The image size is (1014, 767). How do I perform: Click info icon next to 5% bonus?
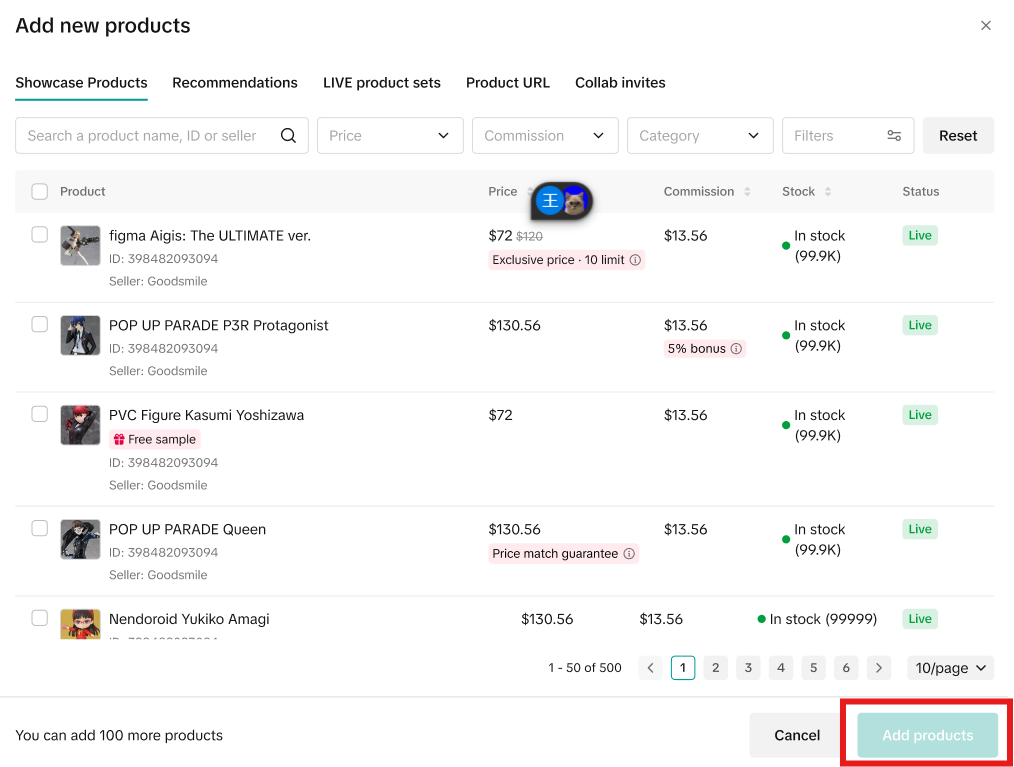tap(736, 349)
